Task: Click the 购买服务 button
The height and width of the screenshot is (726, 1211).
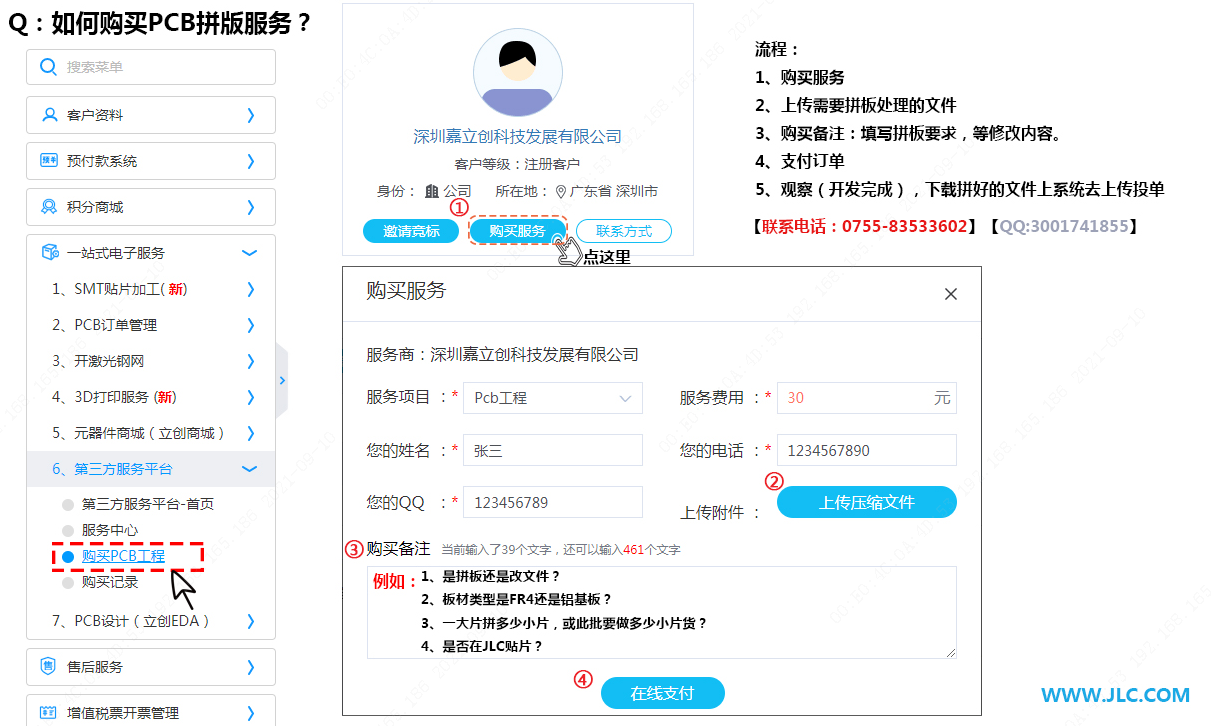Action: 517,231
